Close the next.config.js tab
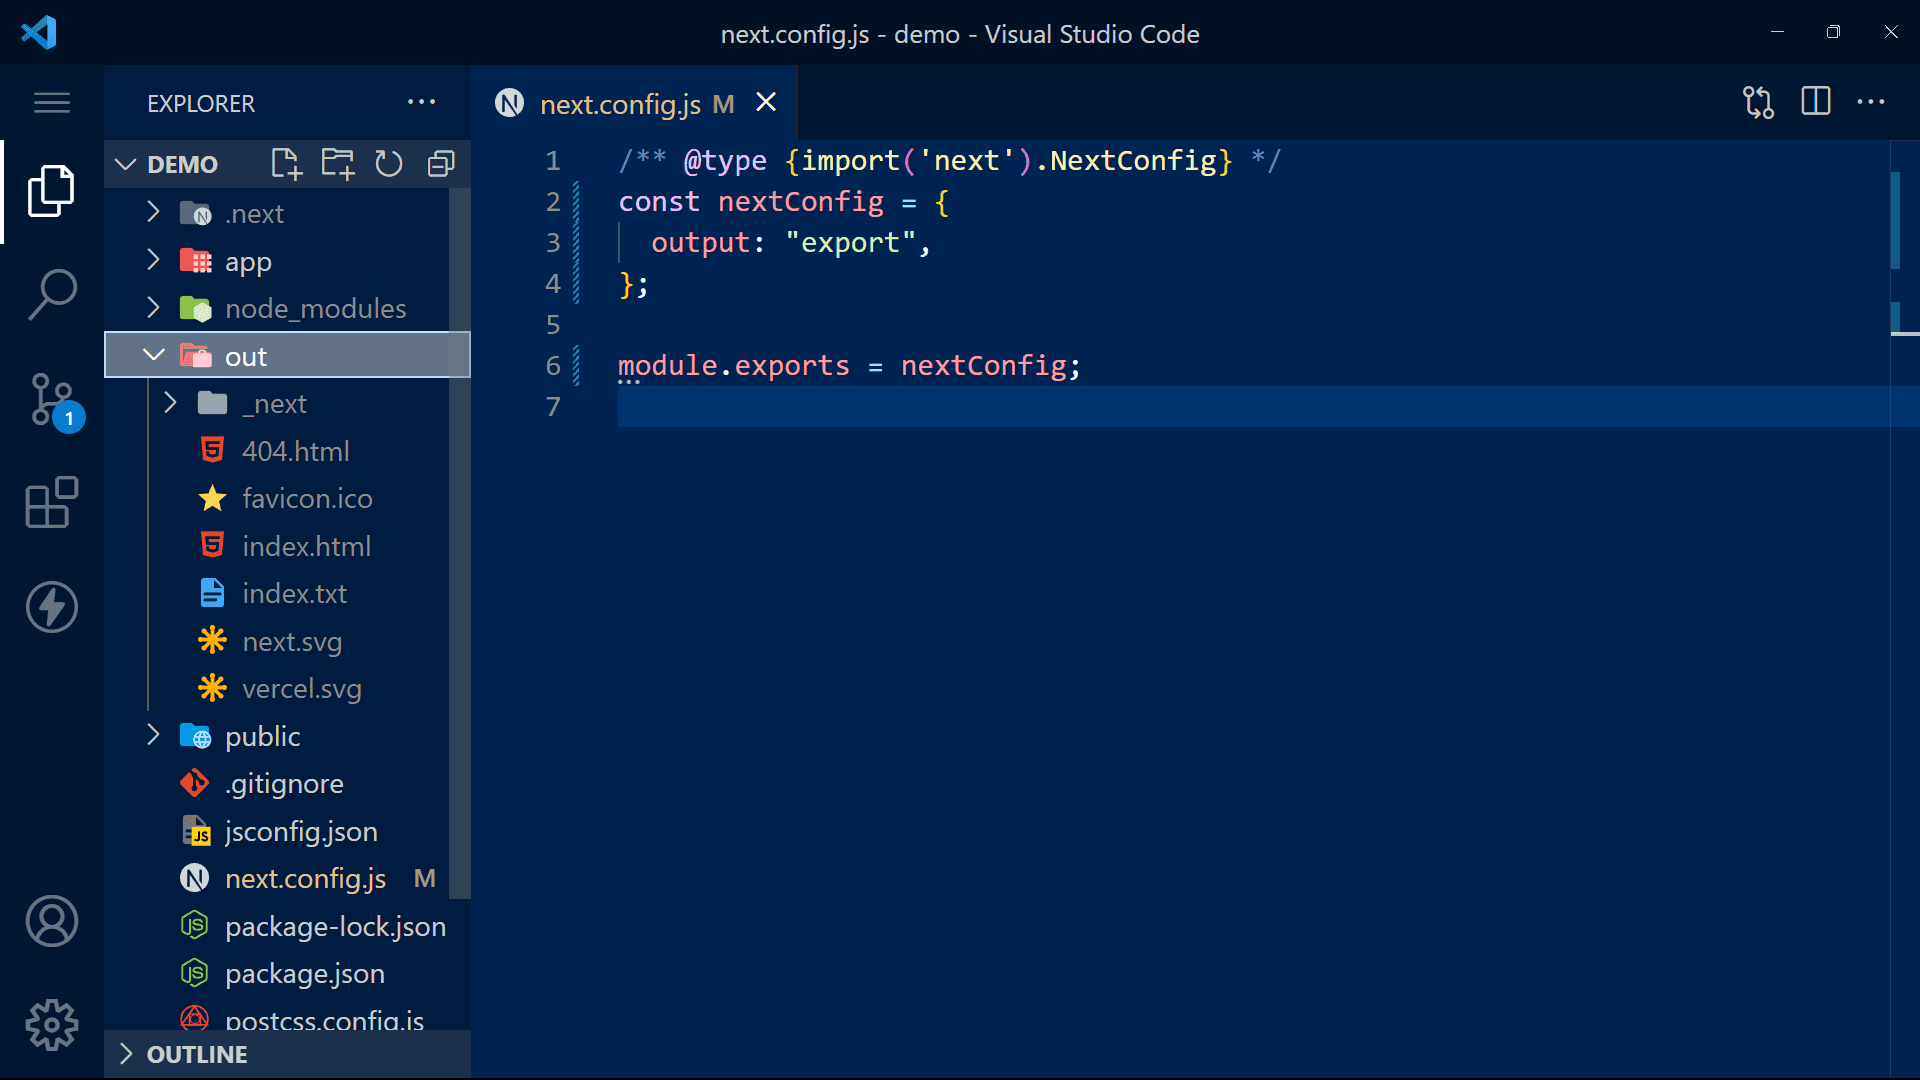 click(766, 102)
